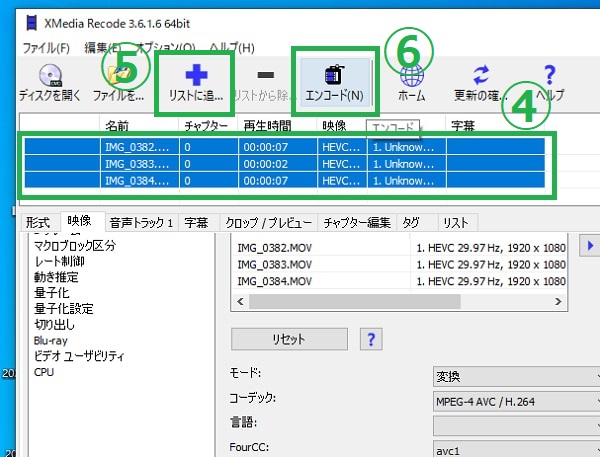
Task: Open ヘルプ(H) menu
Action: (232, 48)
